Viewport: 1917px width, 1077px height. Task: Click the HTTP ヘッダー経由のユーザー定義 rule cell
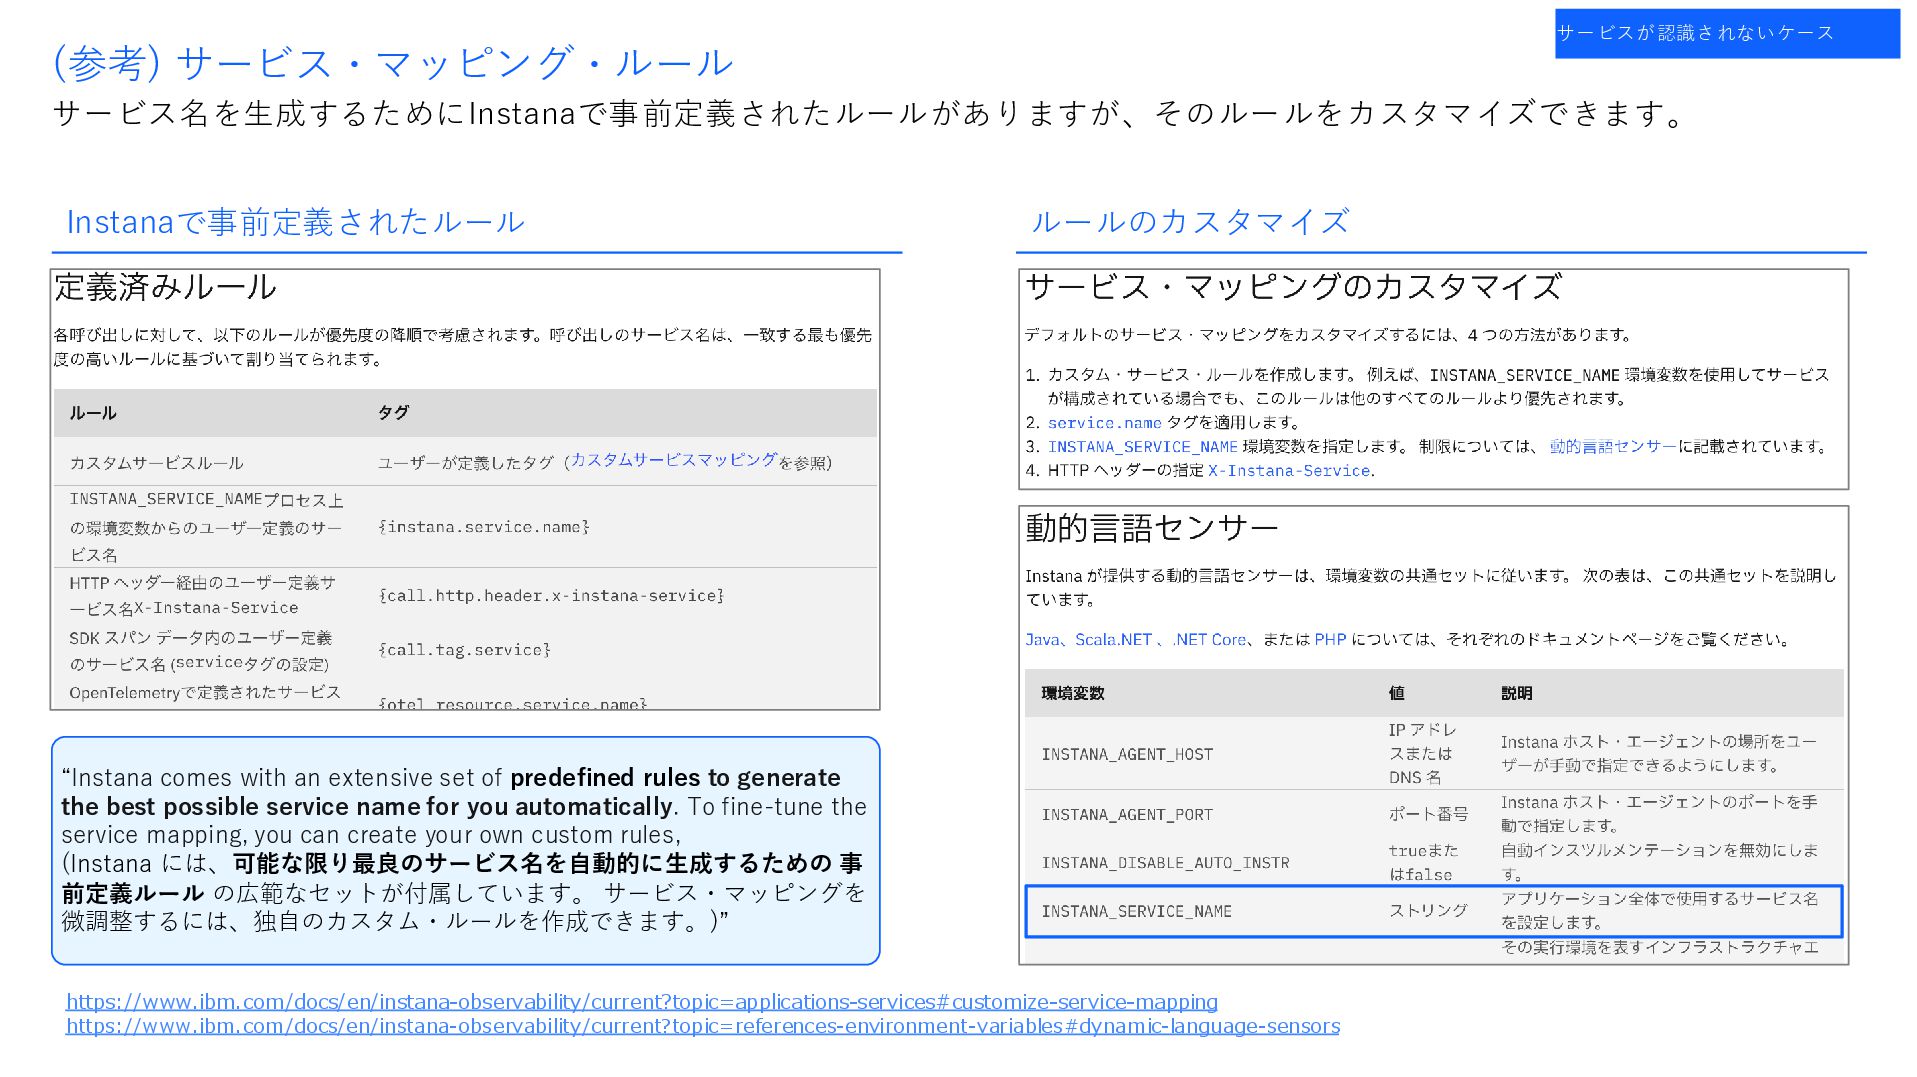202,595
